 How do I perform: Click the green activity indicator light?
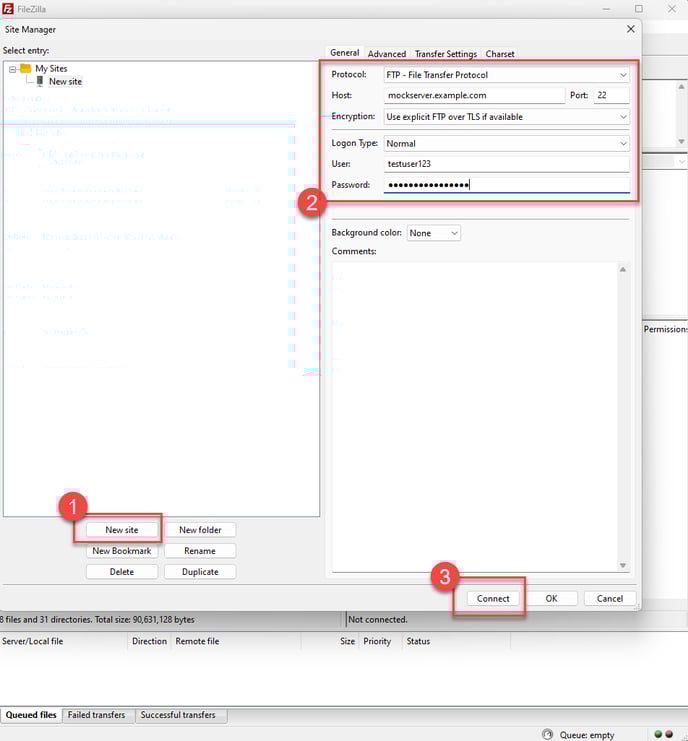658,734
